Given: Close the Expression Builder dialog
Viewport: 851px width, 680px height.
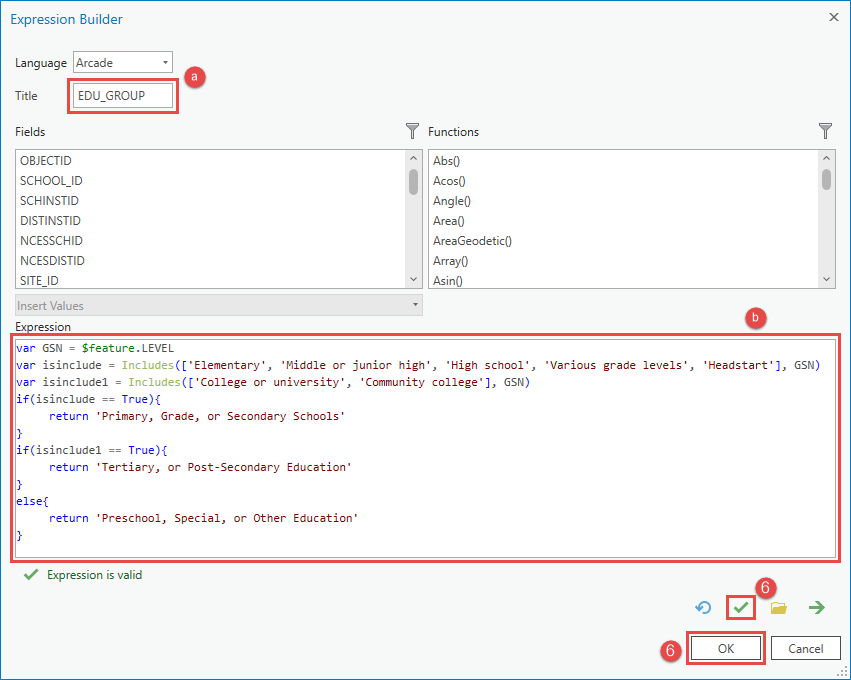Looking at the screenshot, I should coord(834,17).
